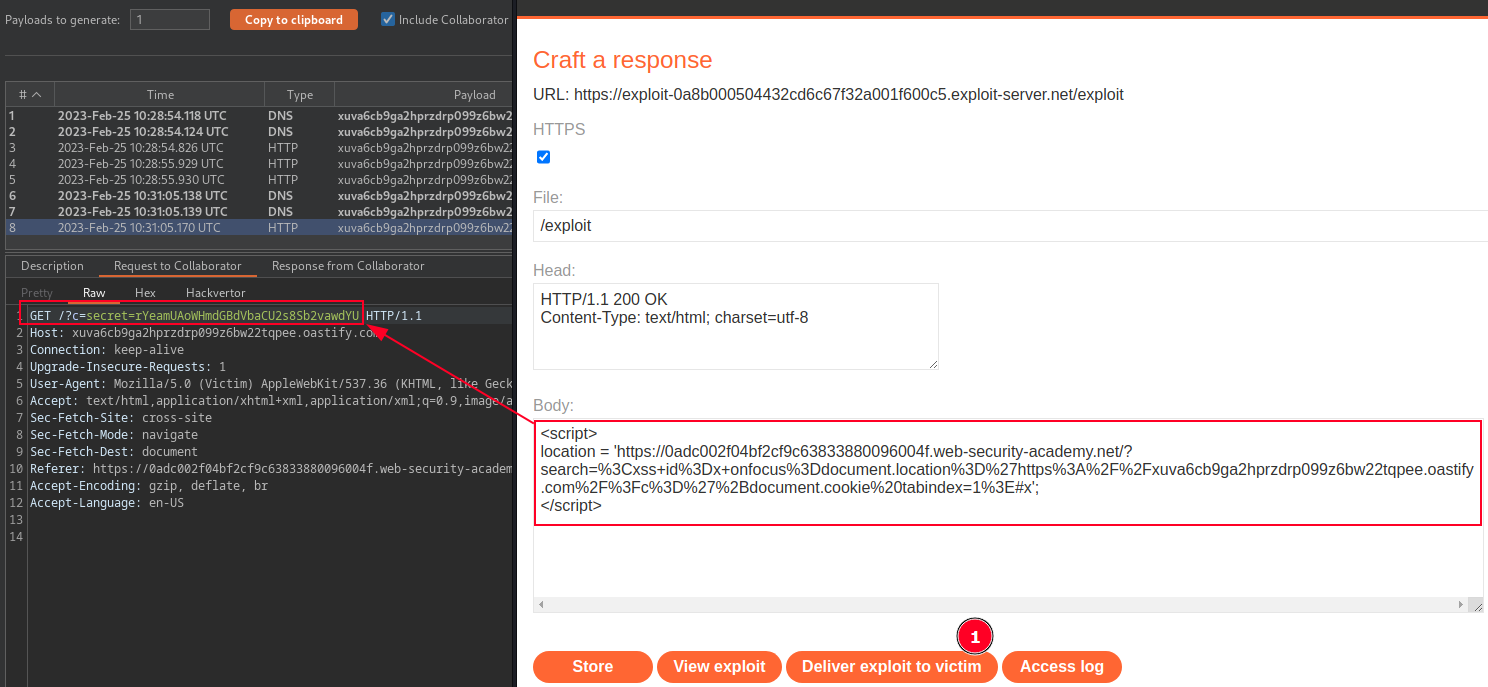Select the Raw view tab
Viewport: 1488px width, 687px height.
pos(94,293)
